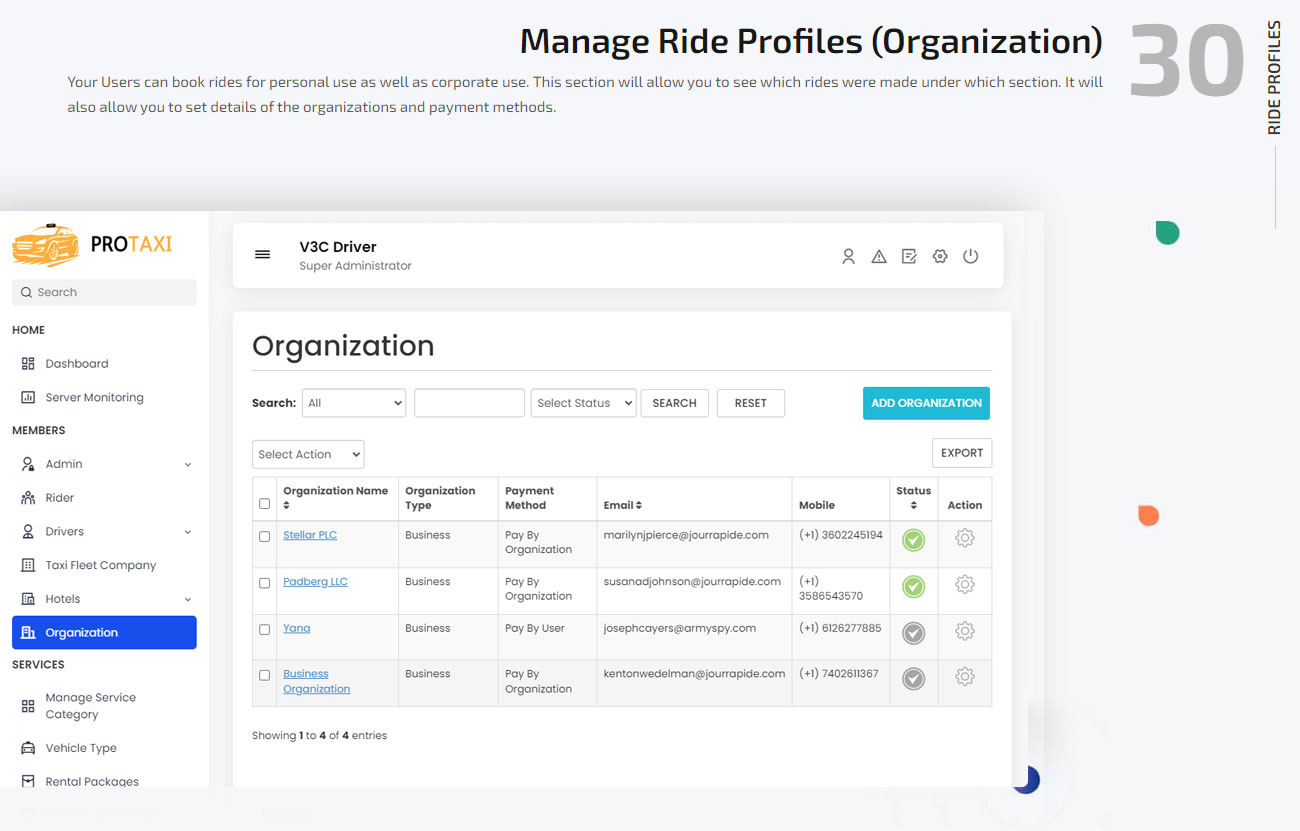This screenshot has width=1300, height=831.
Task: Open Rental Packages in the sidebar
Action: pyautogui.click(x=92, y=781)
